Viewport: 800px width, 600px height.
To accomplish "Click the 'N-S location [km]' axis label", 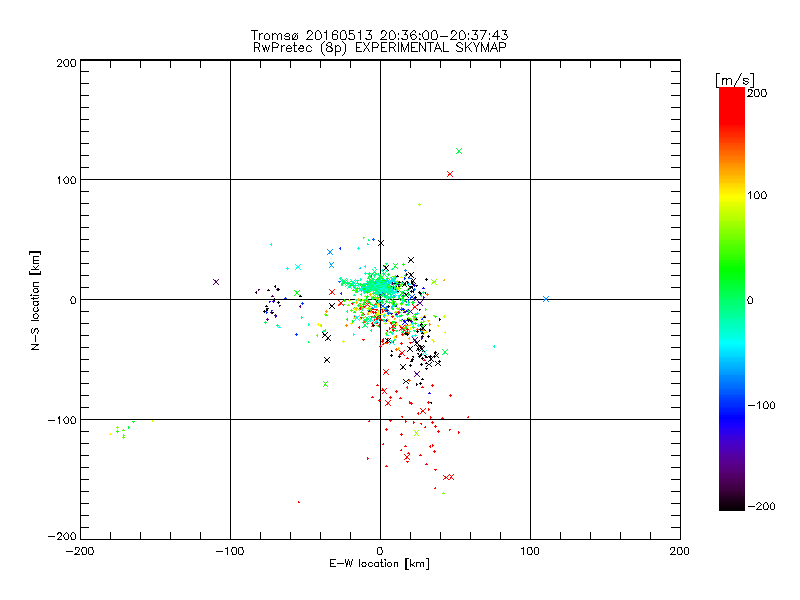I will tap(35, 301).
